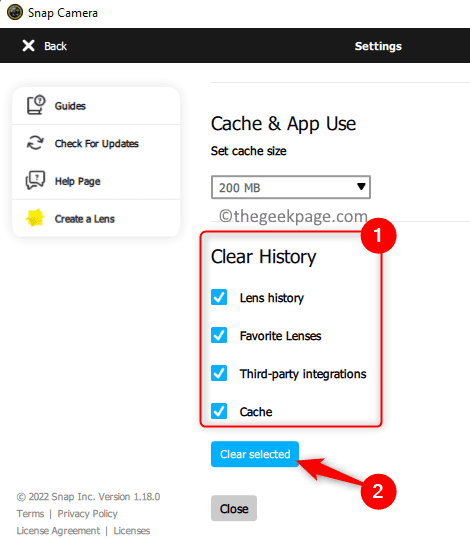Click the Help Page chat bubble icon
Screen dimensions: 470x539
pyautogui.click(x=35, y=180)
